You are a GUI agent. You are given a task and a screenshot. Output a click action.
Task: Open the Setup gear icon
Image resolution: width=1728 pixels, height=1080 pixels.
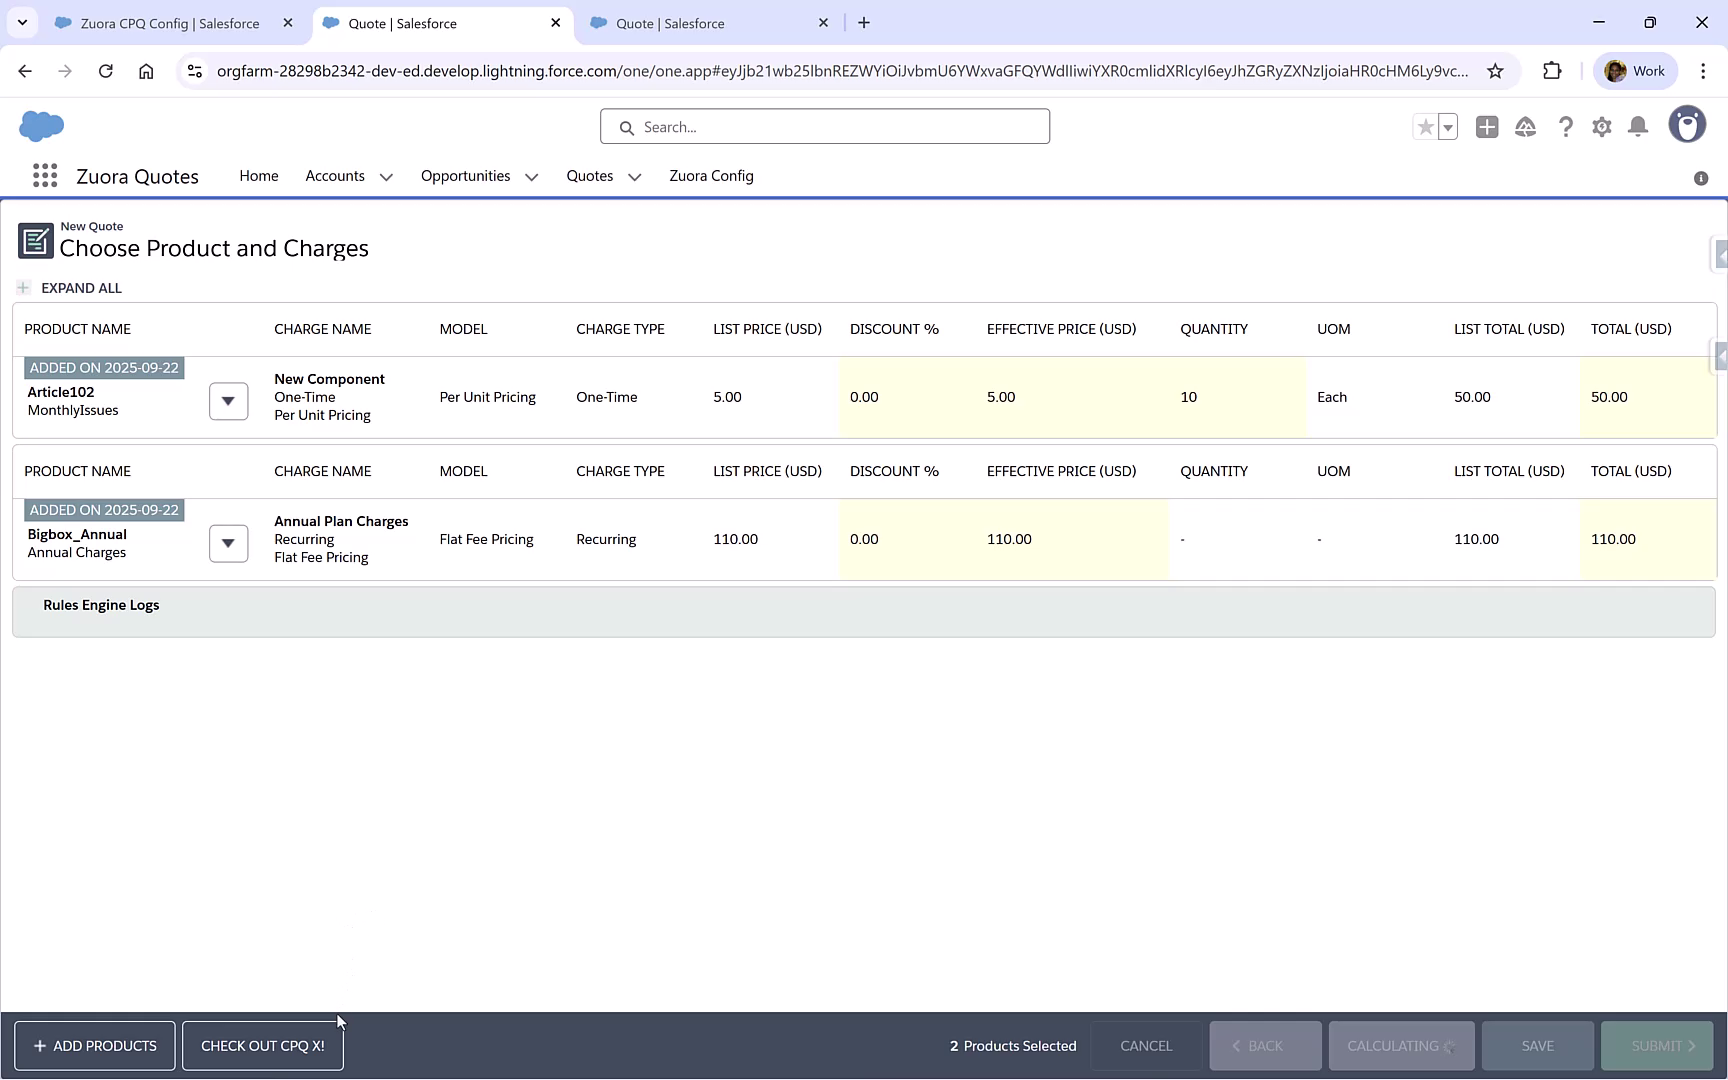(x=1601, y=127)
